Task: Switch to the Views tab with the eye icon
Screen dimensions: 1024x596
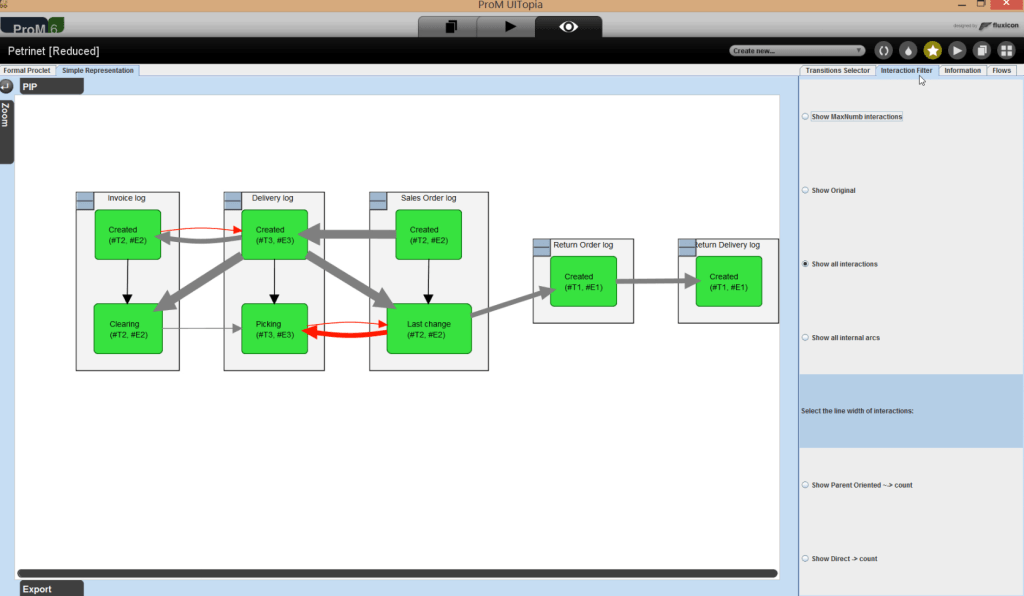Action: pyautogui.click(x=568, y=27)
